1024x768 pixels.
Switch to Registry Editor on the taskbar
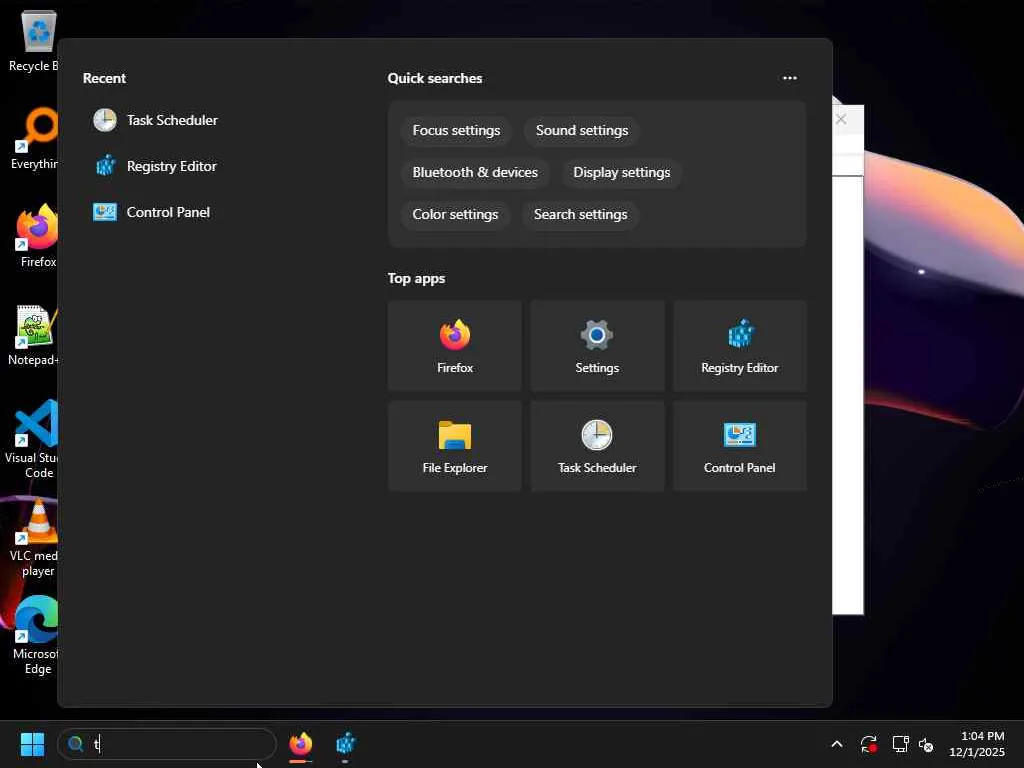click(345, 744)
